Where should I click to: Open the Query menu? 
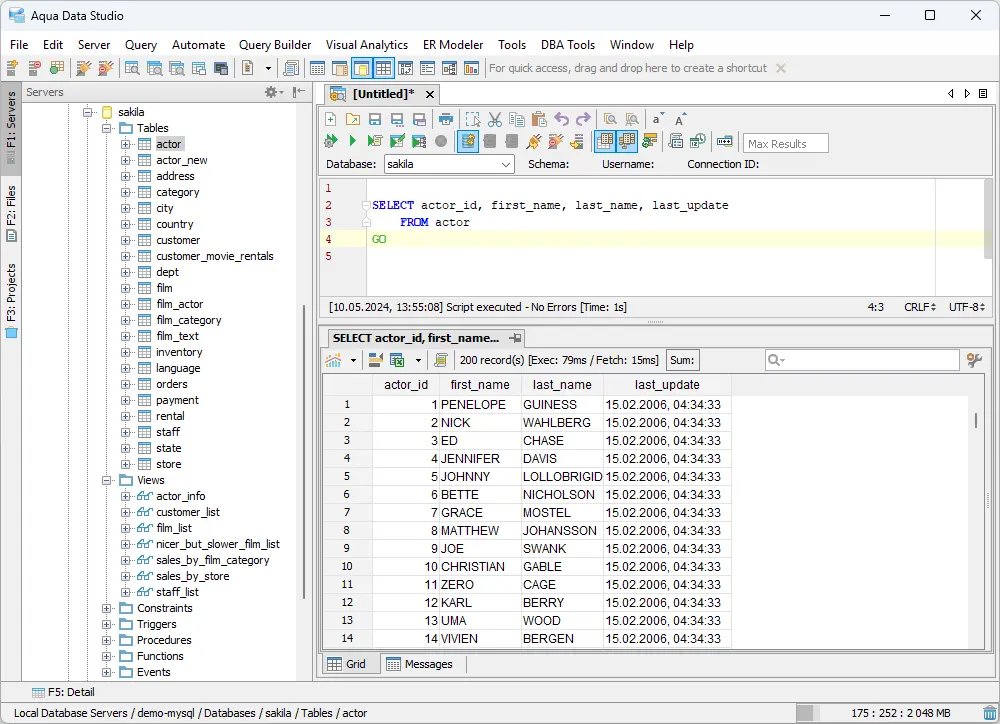pos(140,44)
